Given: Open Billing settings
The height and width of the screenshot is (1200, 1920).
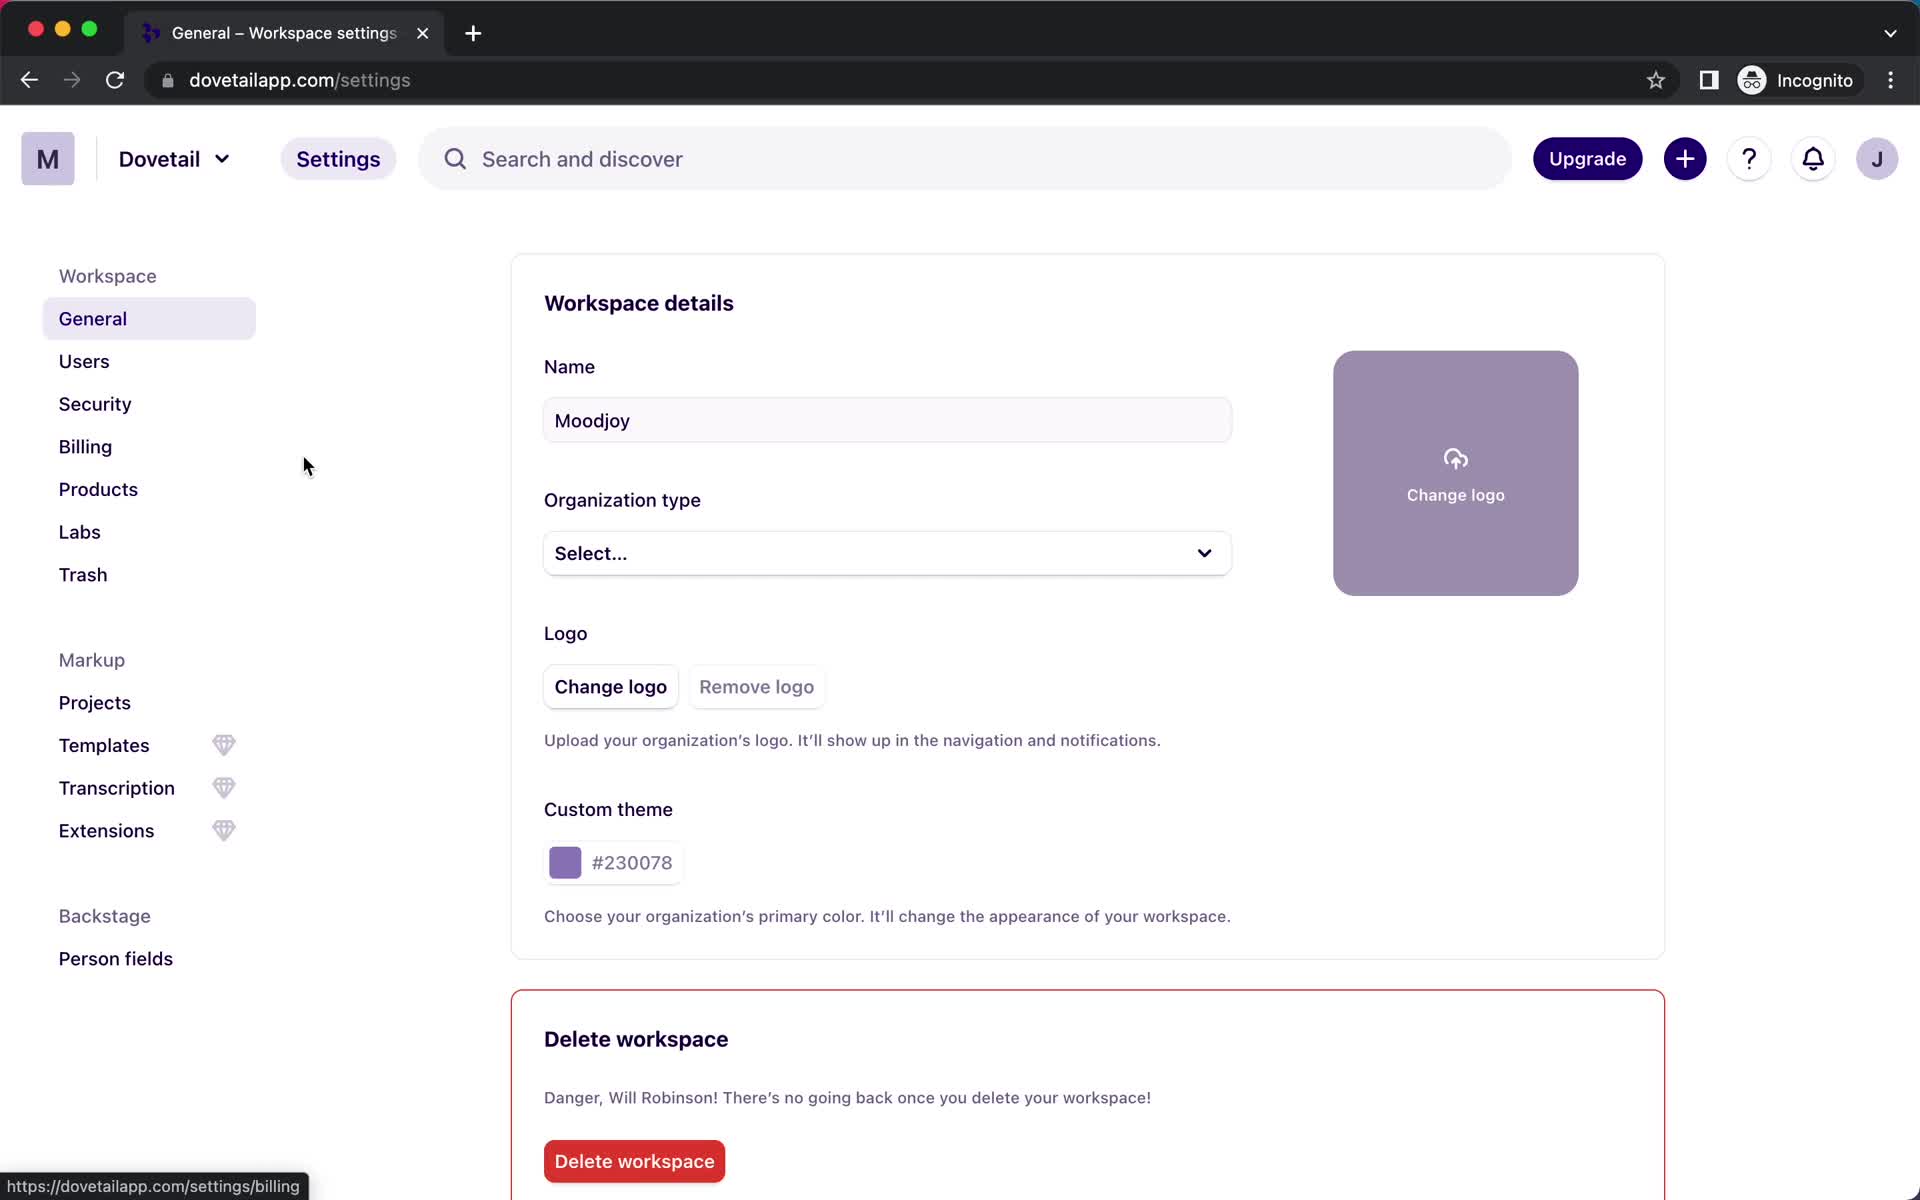Looking at the screenshot, I should [x=85, y=447].
